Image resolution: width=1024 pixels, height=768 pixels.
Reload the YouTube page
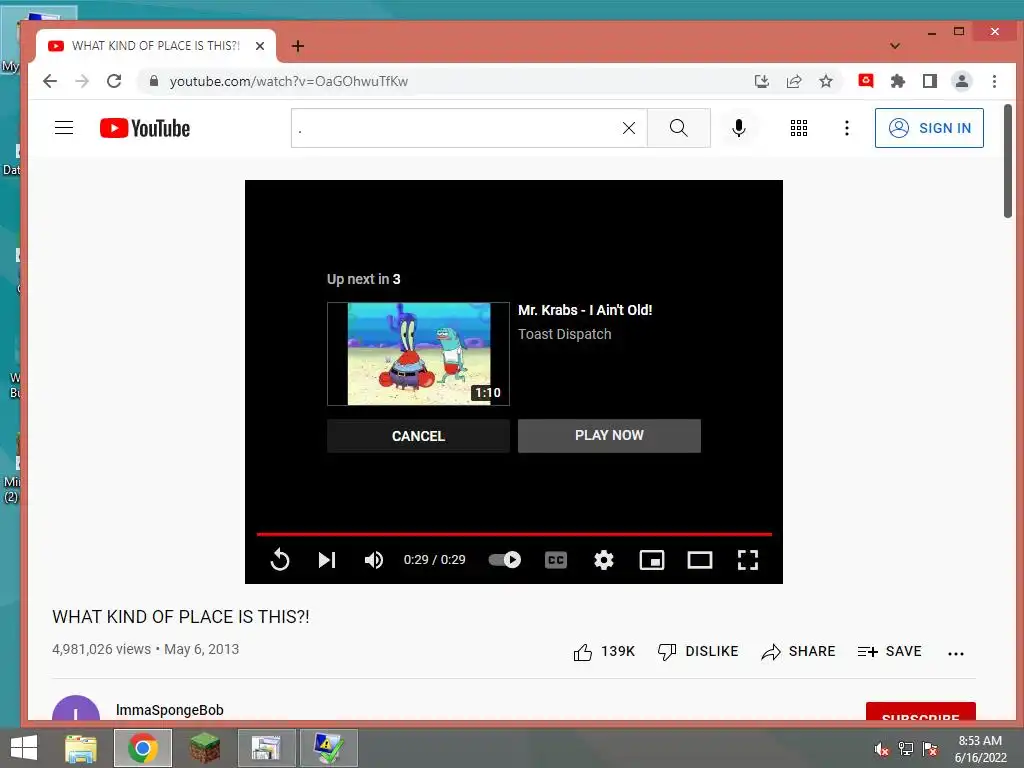click(114, 81)
